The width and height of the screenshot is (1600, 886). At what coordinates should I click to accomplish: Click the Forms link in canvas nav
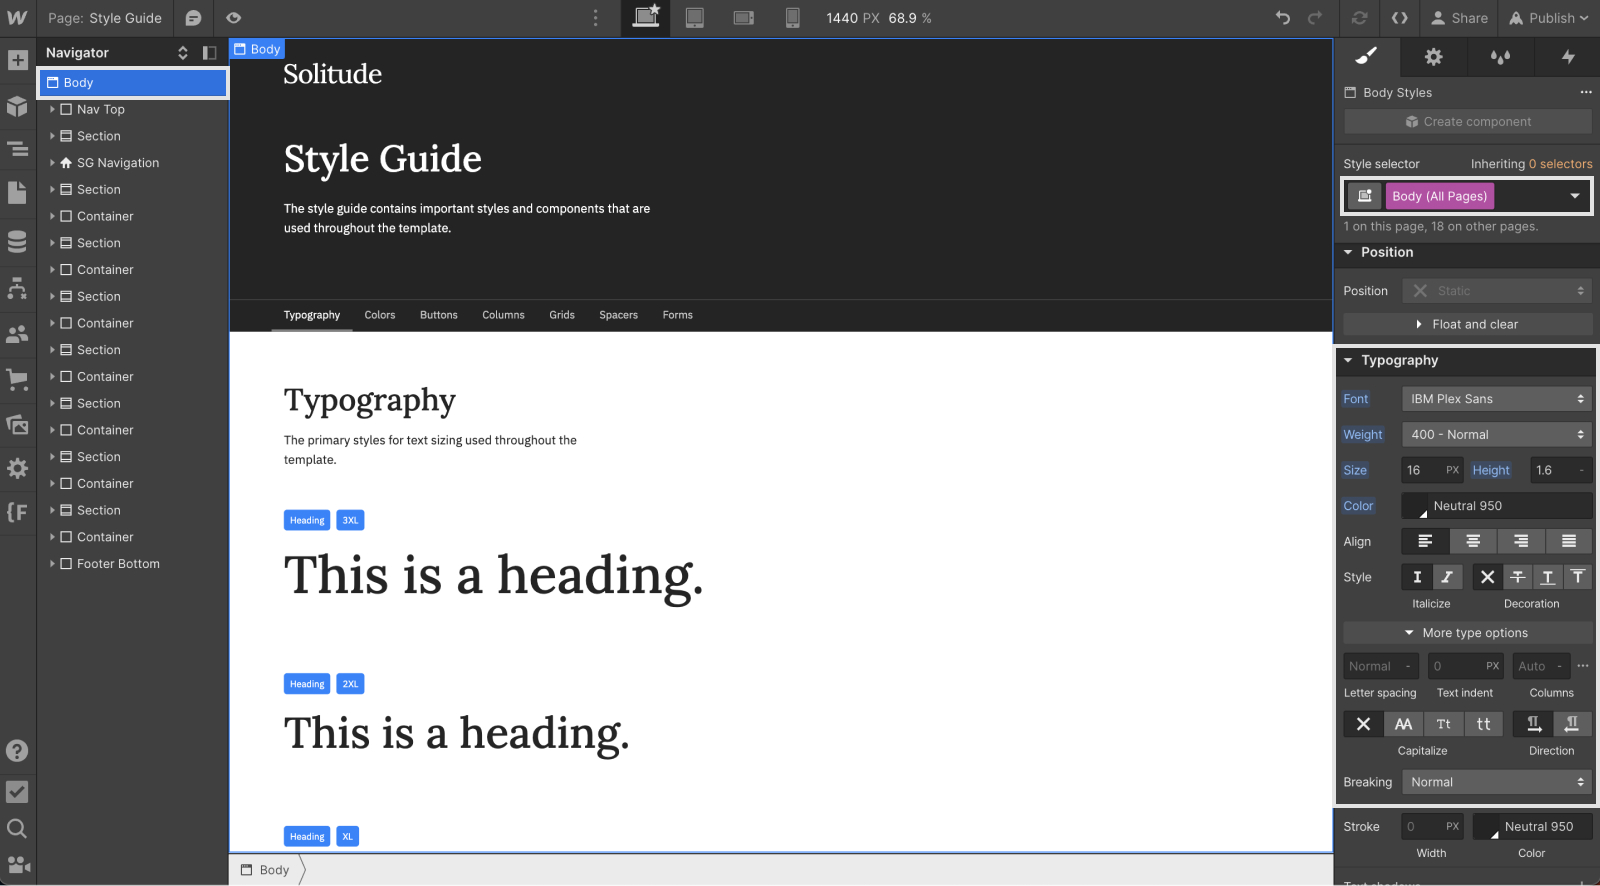[677, 315]
